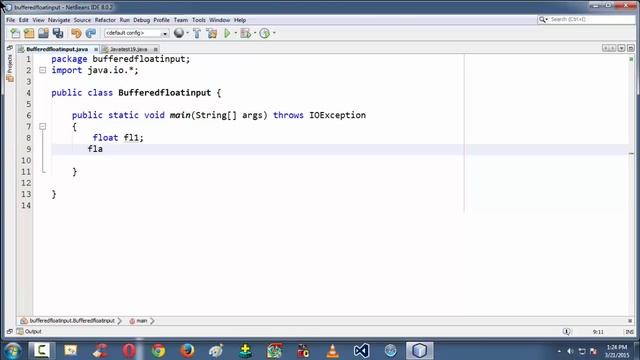This screenshot has height=360, width=640.
Task: Click the Windows Start button
Action: [x=12, y=351]
